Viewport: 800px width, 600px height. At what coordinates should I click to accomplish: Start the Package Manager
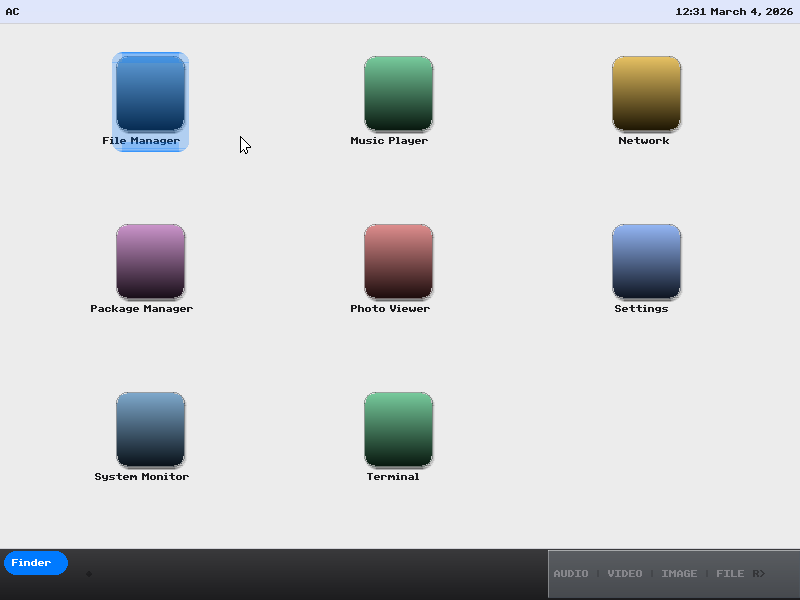tap(150, 261)
